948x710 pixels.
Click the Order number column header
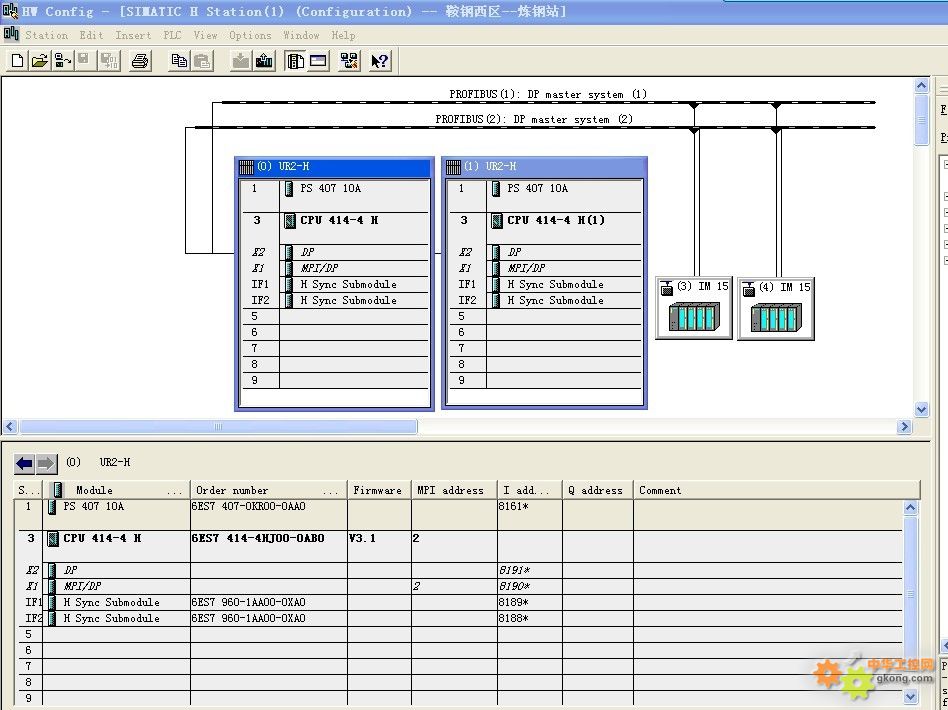click(x=268, y=490)
